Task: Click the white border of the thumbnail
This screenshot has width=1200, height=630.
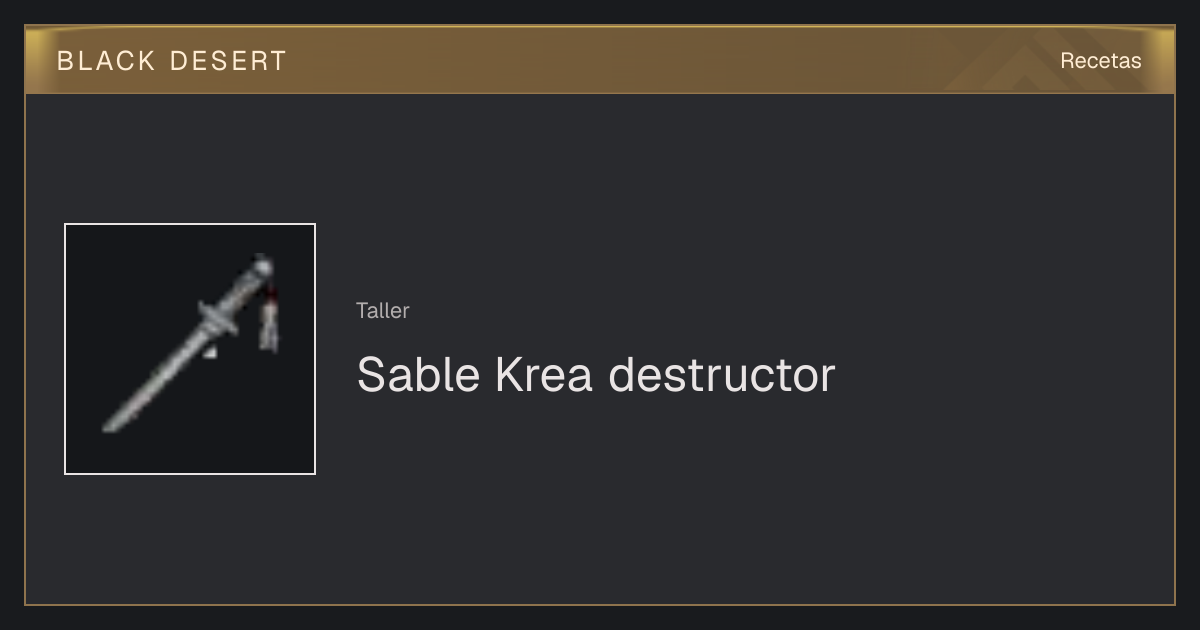Action: (x=190, y=224)
